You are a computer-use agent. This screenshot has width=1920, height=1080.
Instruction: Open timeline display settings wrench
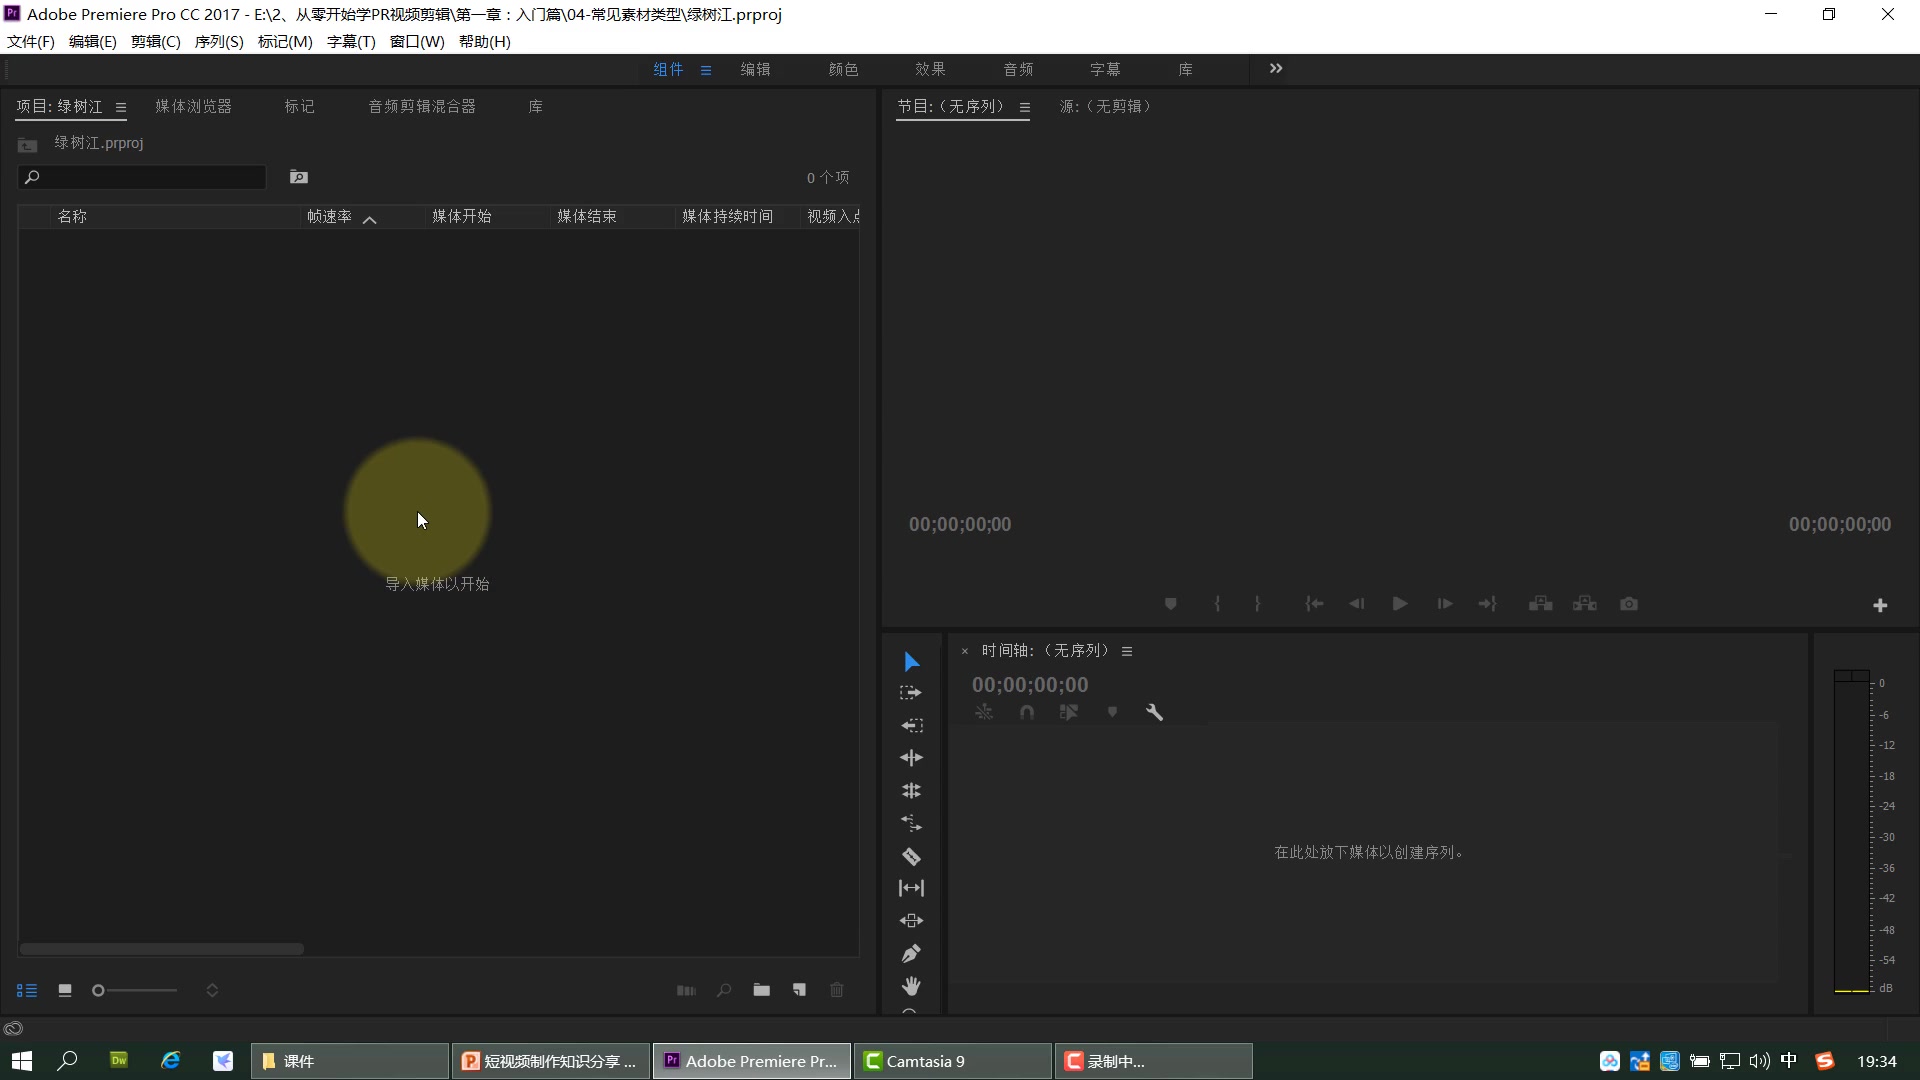click(x=1154, y=712)
